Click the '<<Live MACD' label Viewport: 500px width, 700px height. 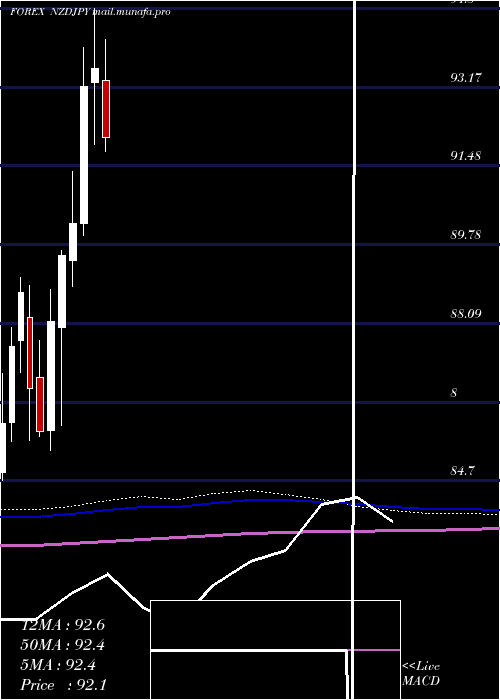pyautogui.click(x=421, y=673)
